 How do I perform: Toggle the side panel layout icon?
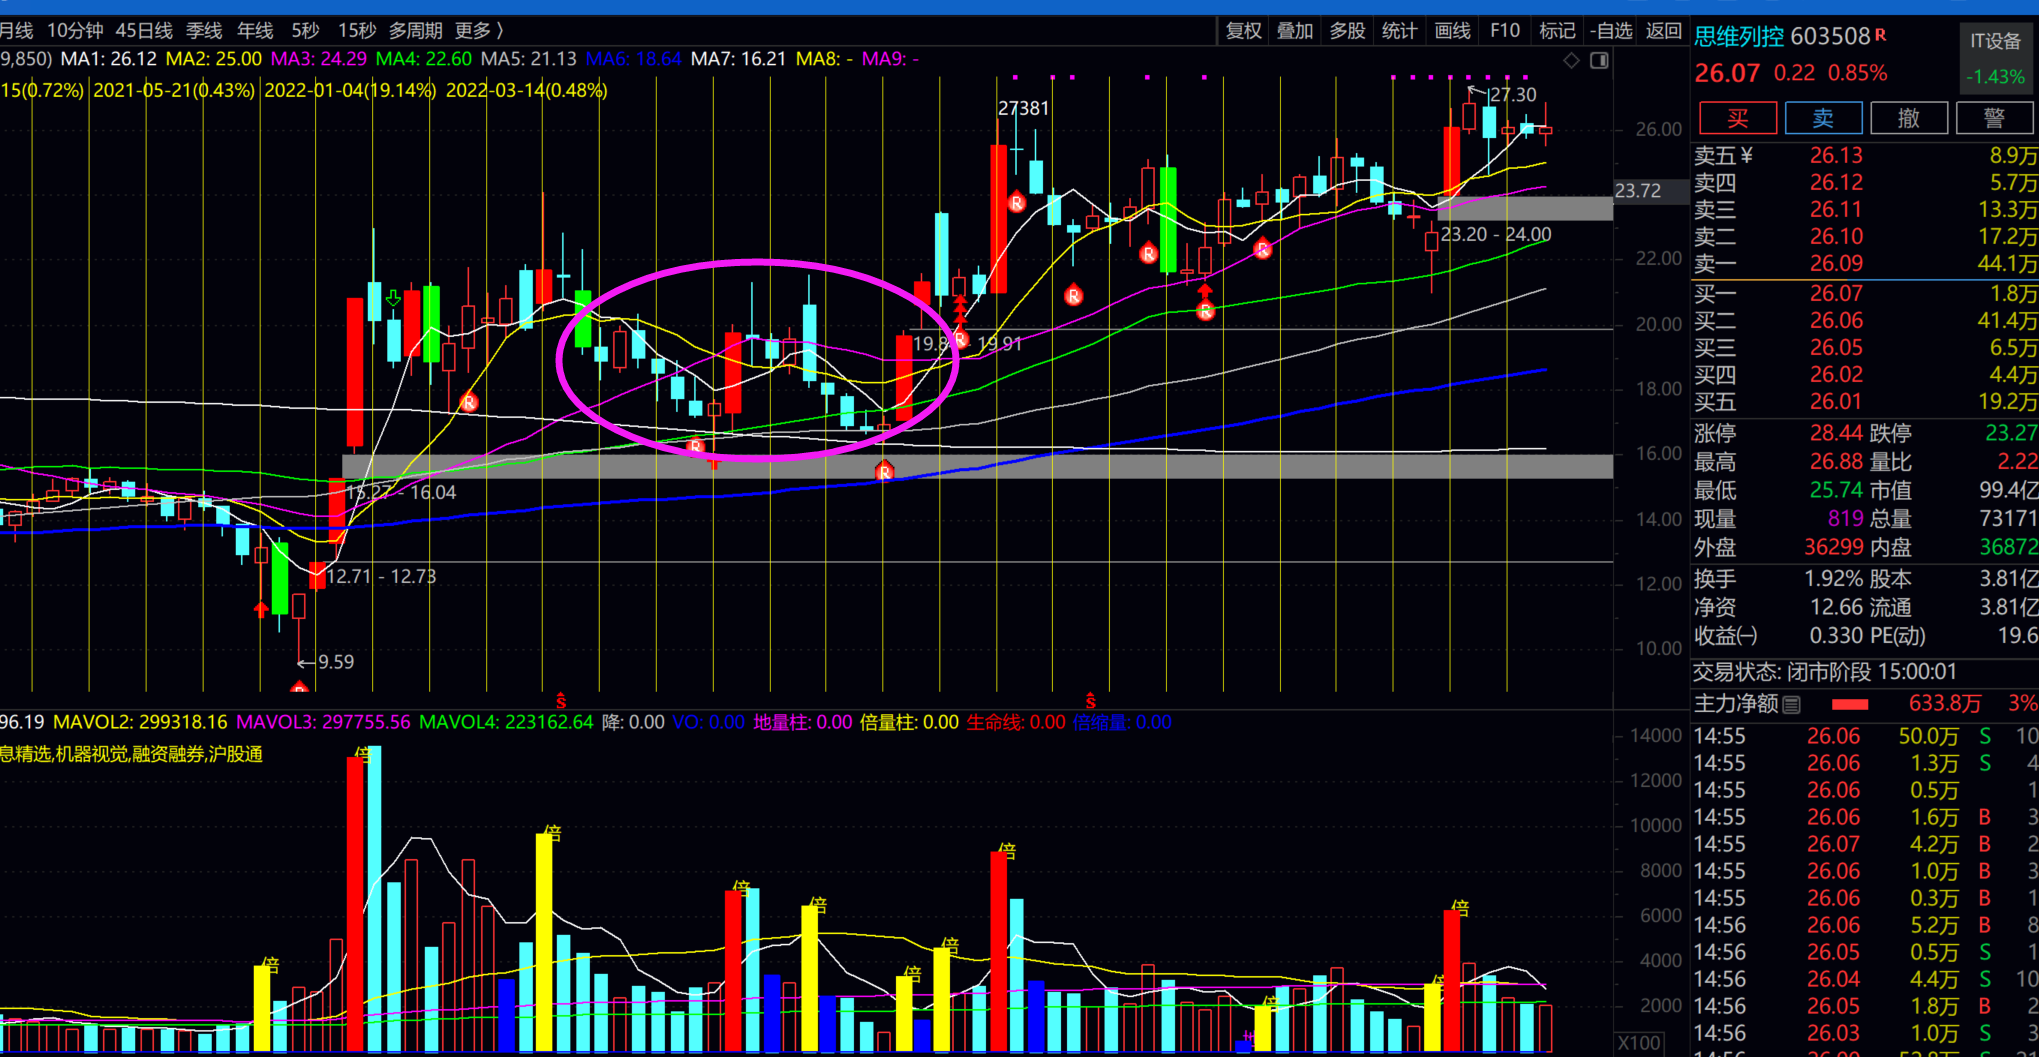(1599, 61)
